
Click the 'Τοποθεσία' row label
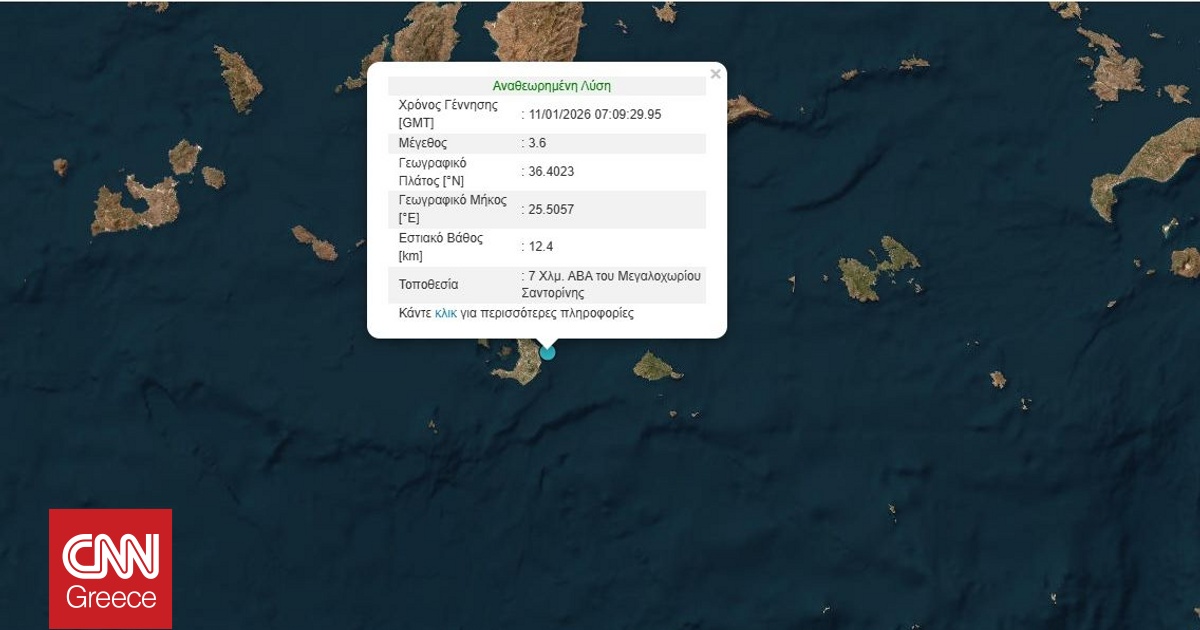pyautogui.click(x=428, y=285)
